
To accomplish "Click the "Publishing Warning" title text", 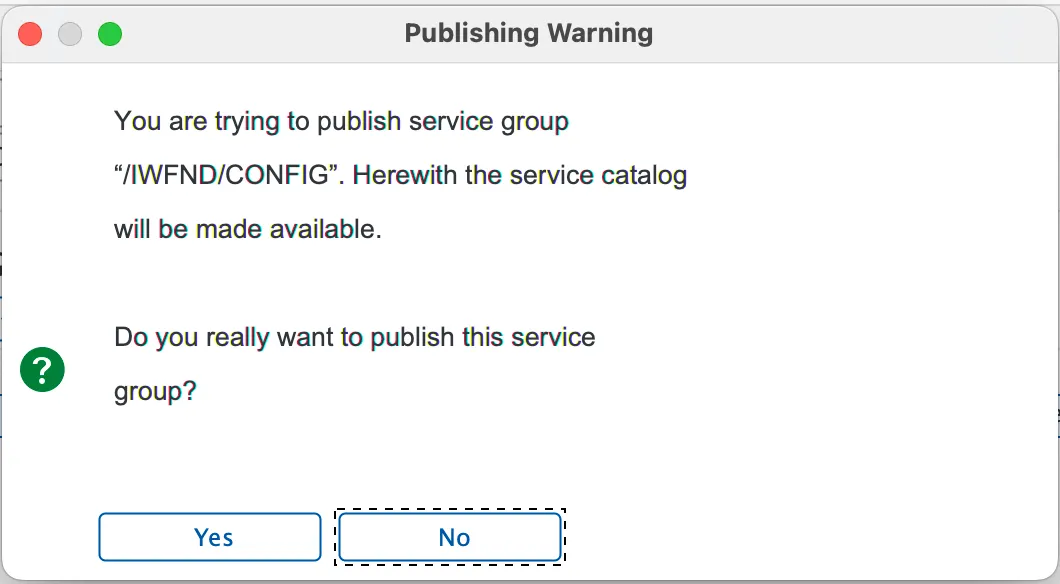I will pos(528,33).
